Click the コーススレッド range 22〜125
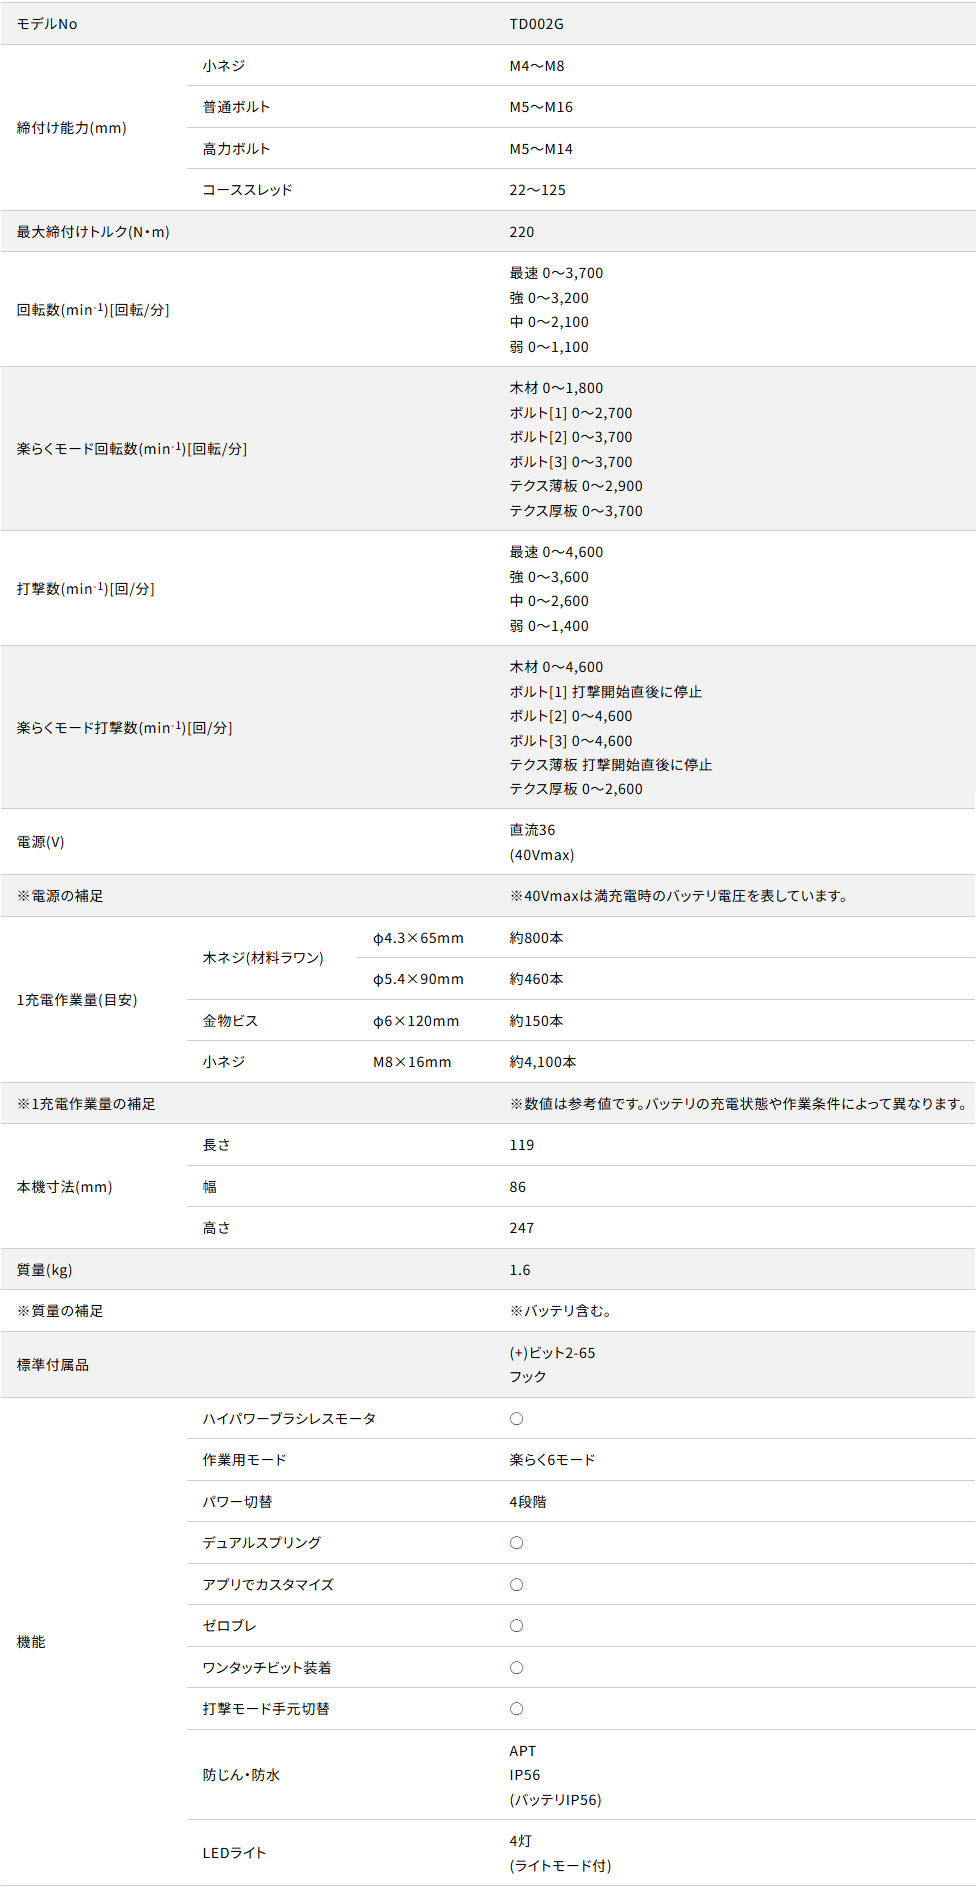 [x=537, y=190]
